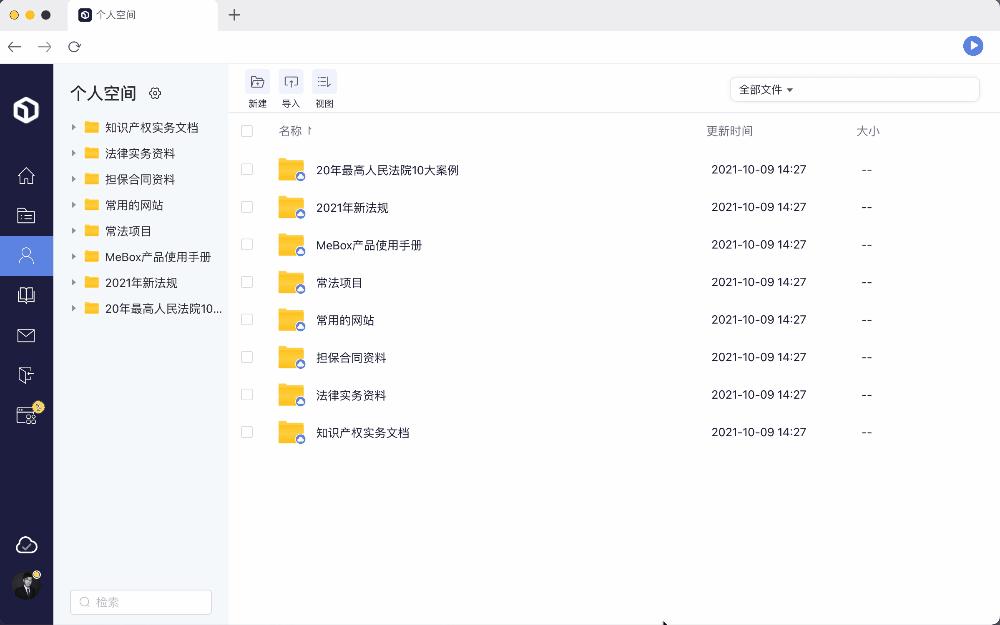
Task: Click the 导入 import icon
Action: click(x=291, y=81)
